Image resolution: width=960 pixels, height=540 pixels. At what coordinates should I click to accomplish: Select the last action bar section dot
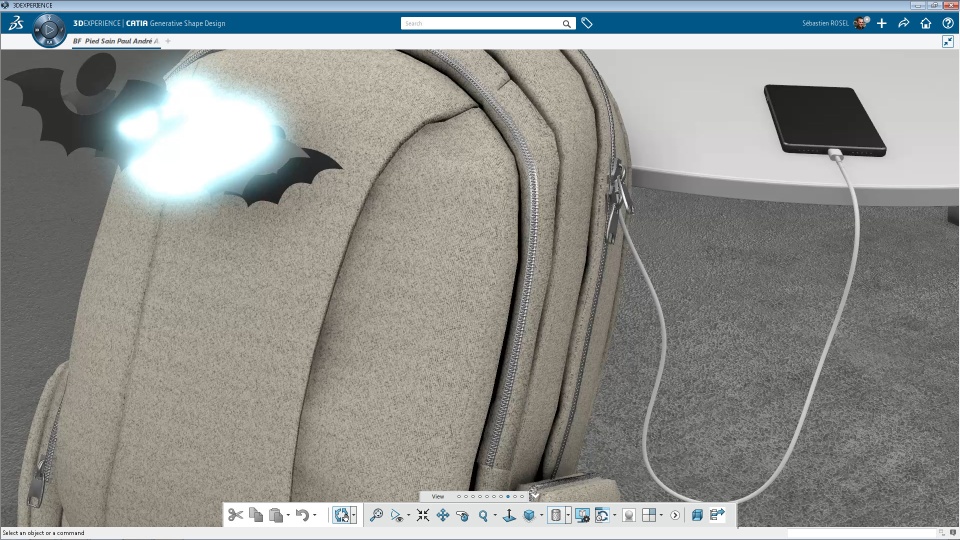click(x=522, y=497)
